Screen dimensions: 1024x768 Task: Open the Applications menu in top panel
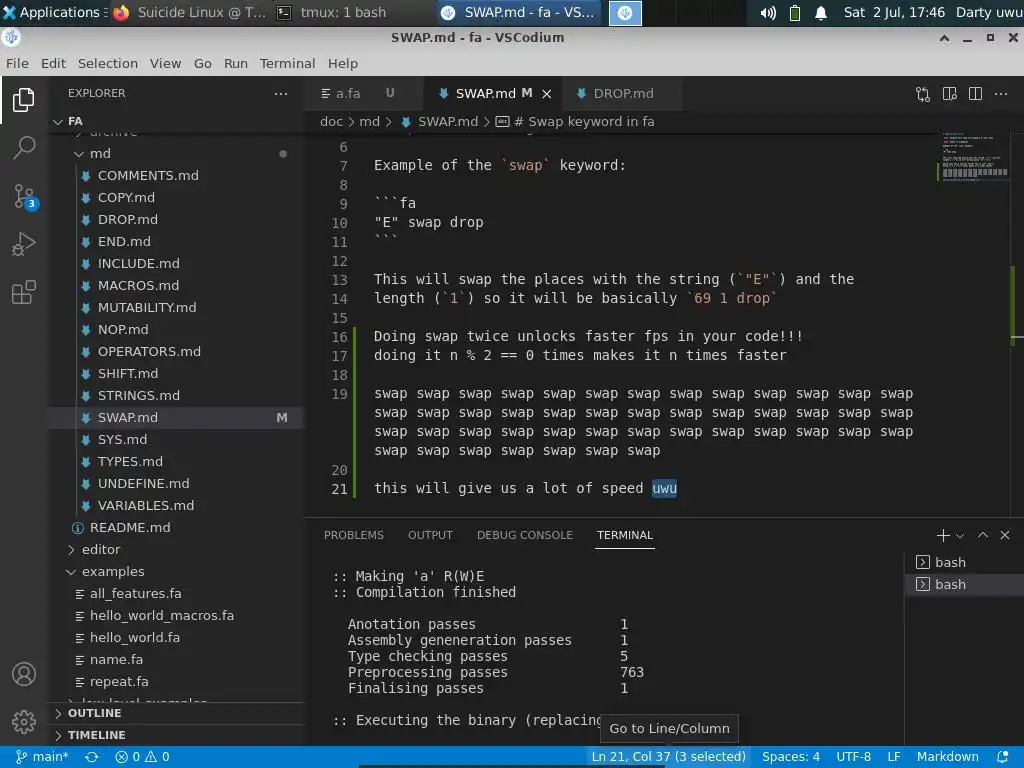52,12
